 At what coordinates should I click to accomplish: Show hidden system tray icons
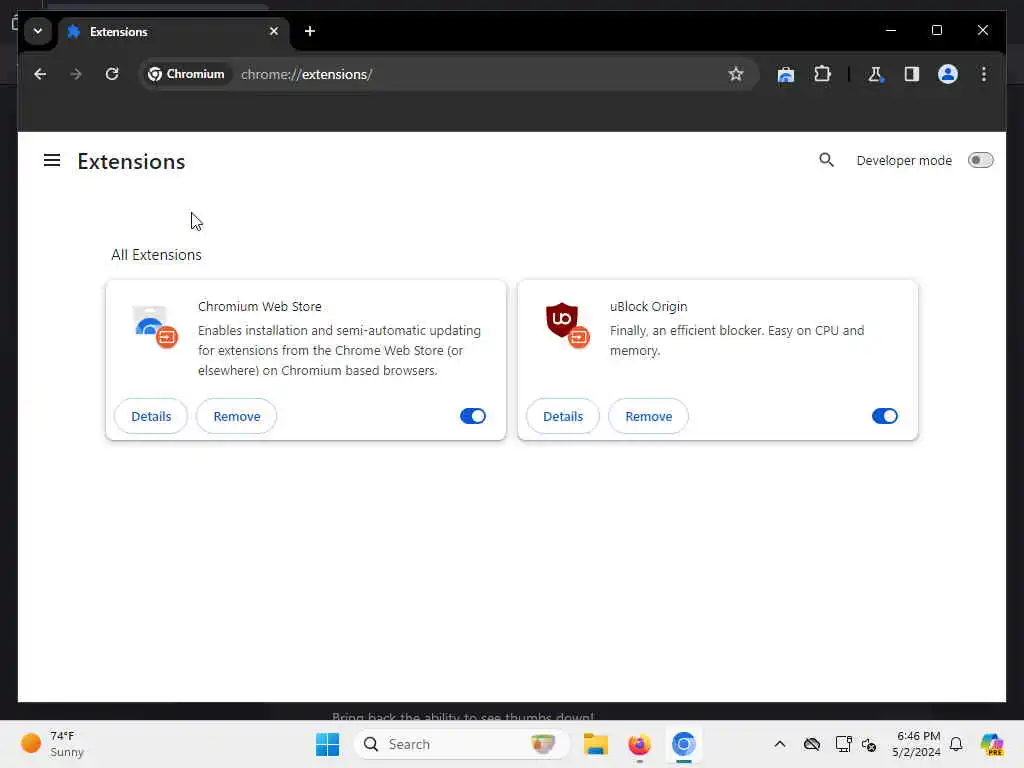(x=780, y=744)
